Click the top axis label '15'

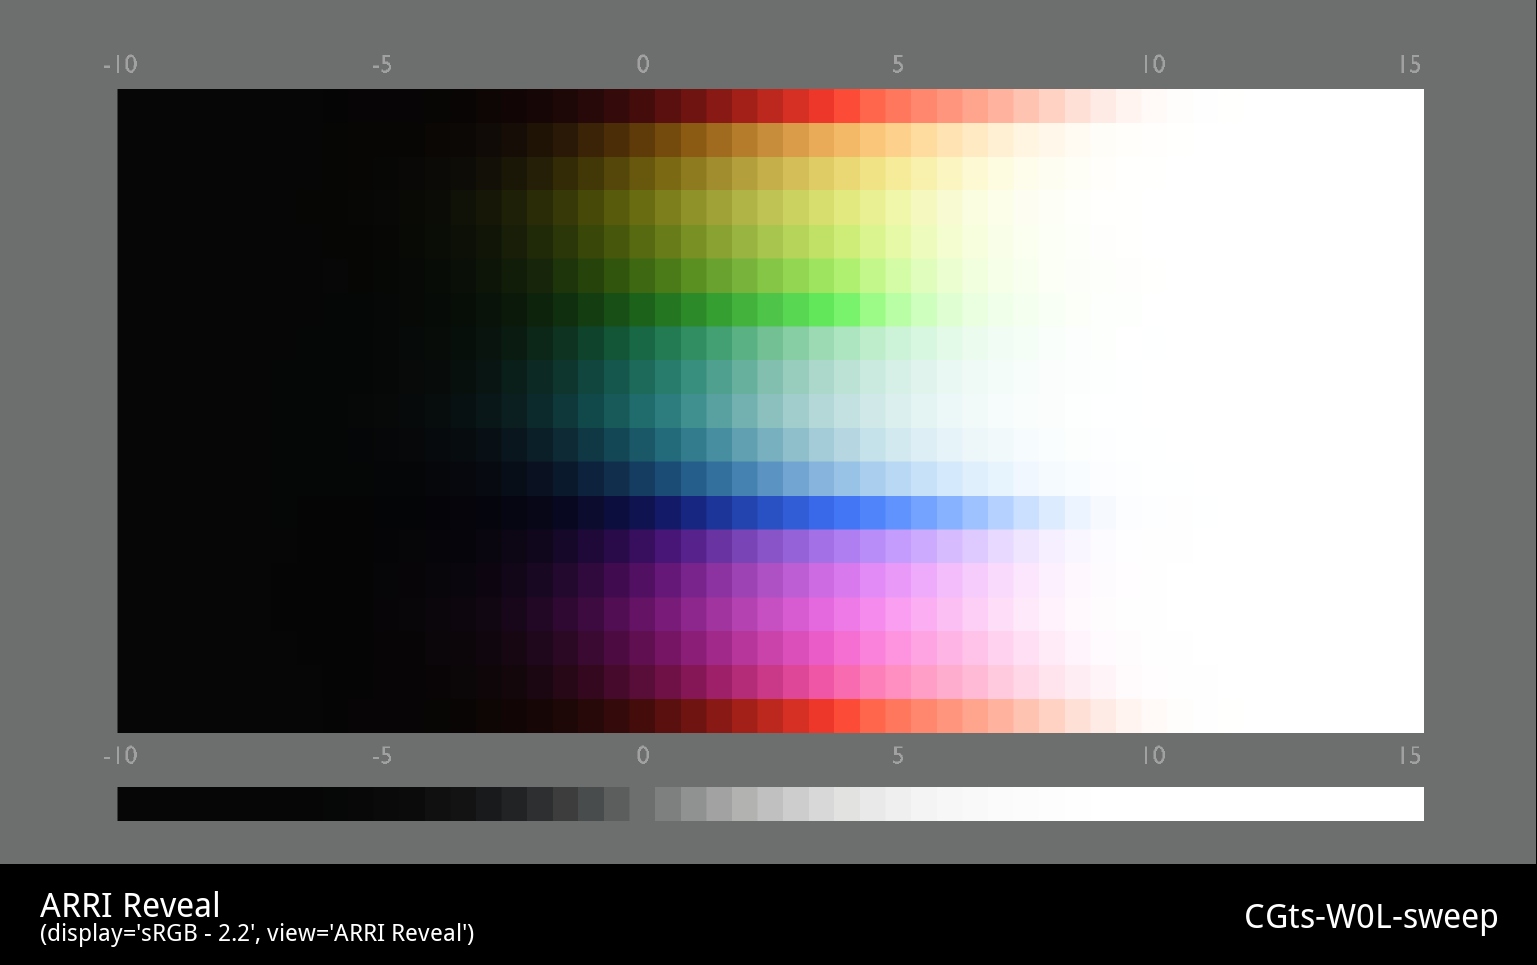[1410, 65]
